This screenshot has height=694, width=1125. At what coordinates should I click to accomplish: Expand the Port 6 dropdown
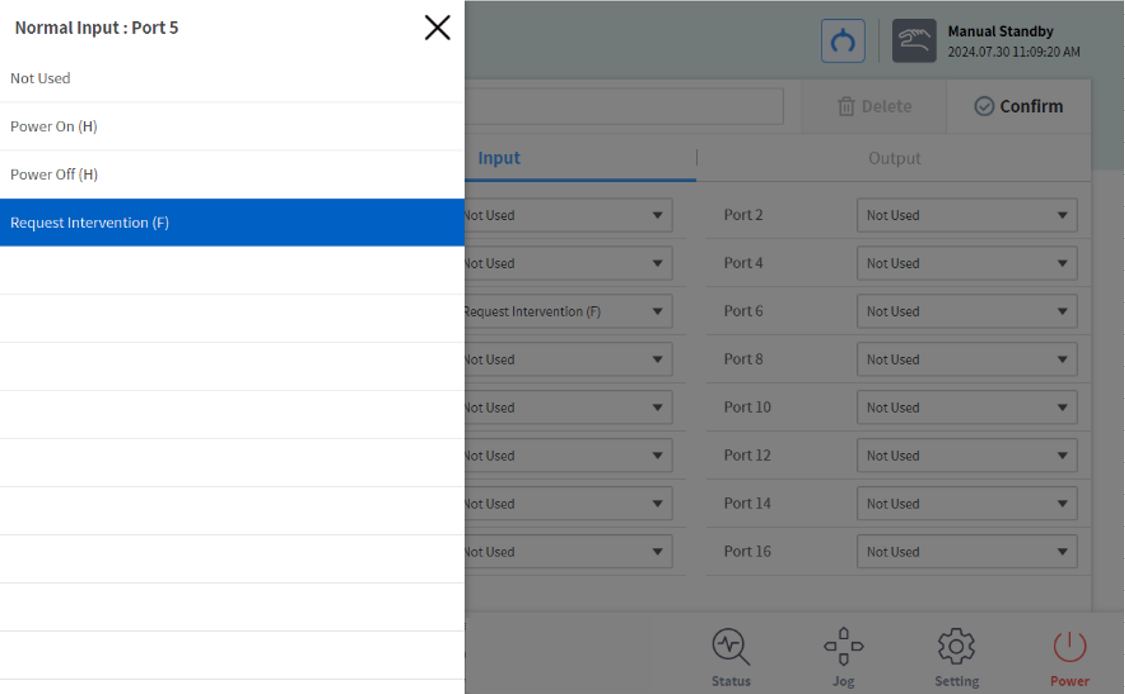[966, 311]
